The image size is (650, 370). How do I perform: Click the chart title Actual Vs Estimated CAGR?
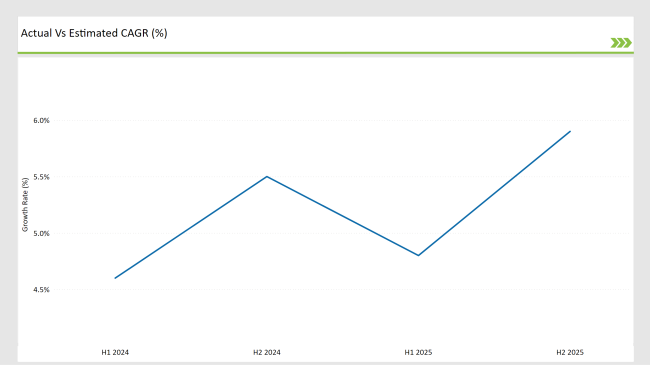(x=94, y=33)
